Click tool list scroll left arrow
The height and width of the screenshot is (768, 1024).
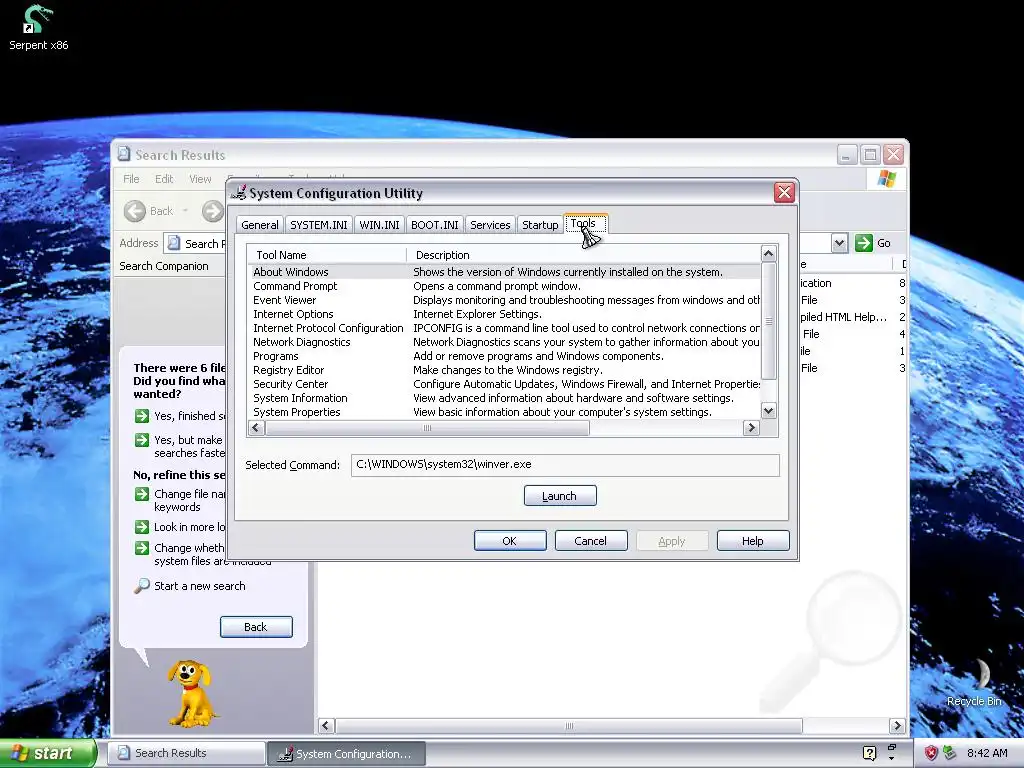tap(256, 428)
